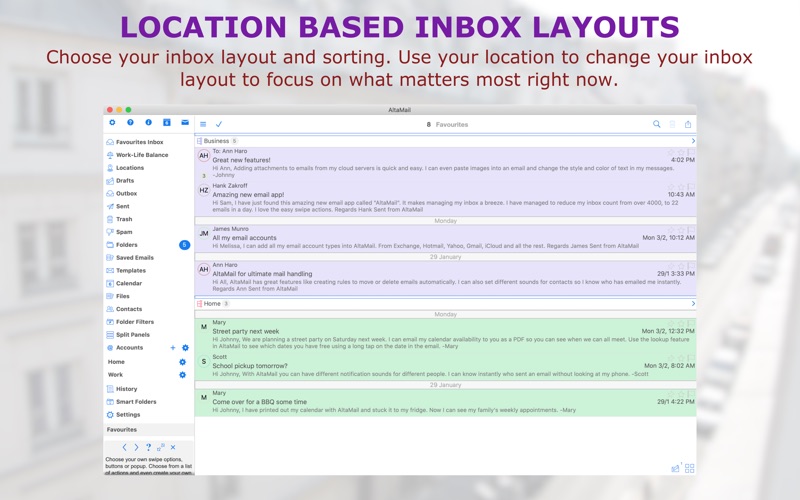Image resolution: width=800 pixels, height=500 pixels.
Task: Go to next tip with right chevron
Action: 136,447
